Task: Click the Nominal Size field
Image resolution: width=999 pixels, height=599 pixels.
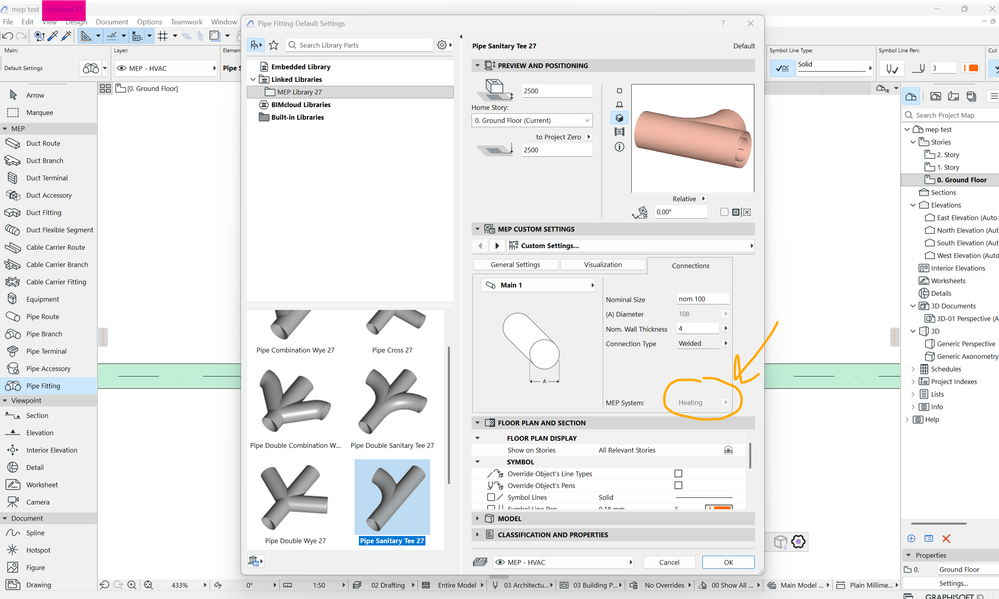Action: click(x=703, y=299)
